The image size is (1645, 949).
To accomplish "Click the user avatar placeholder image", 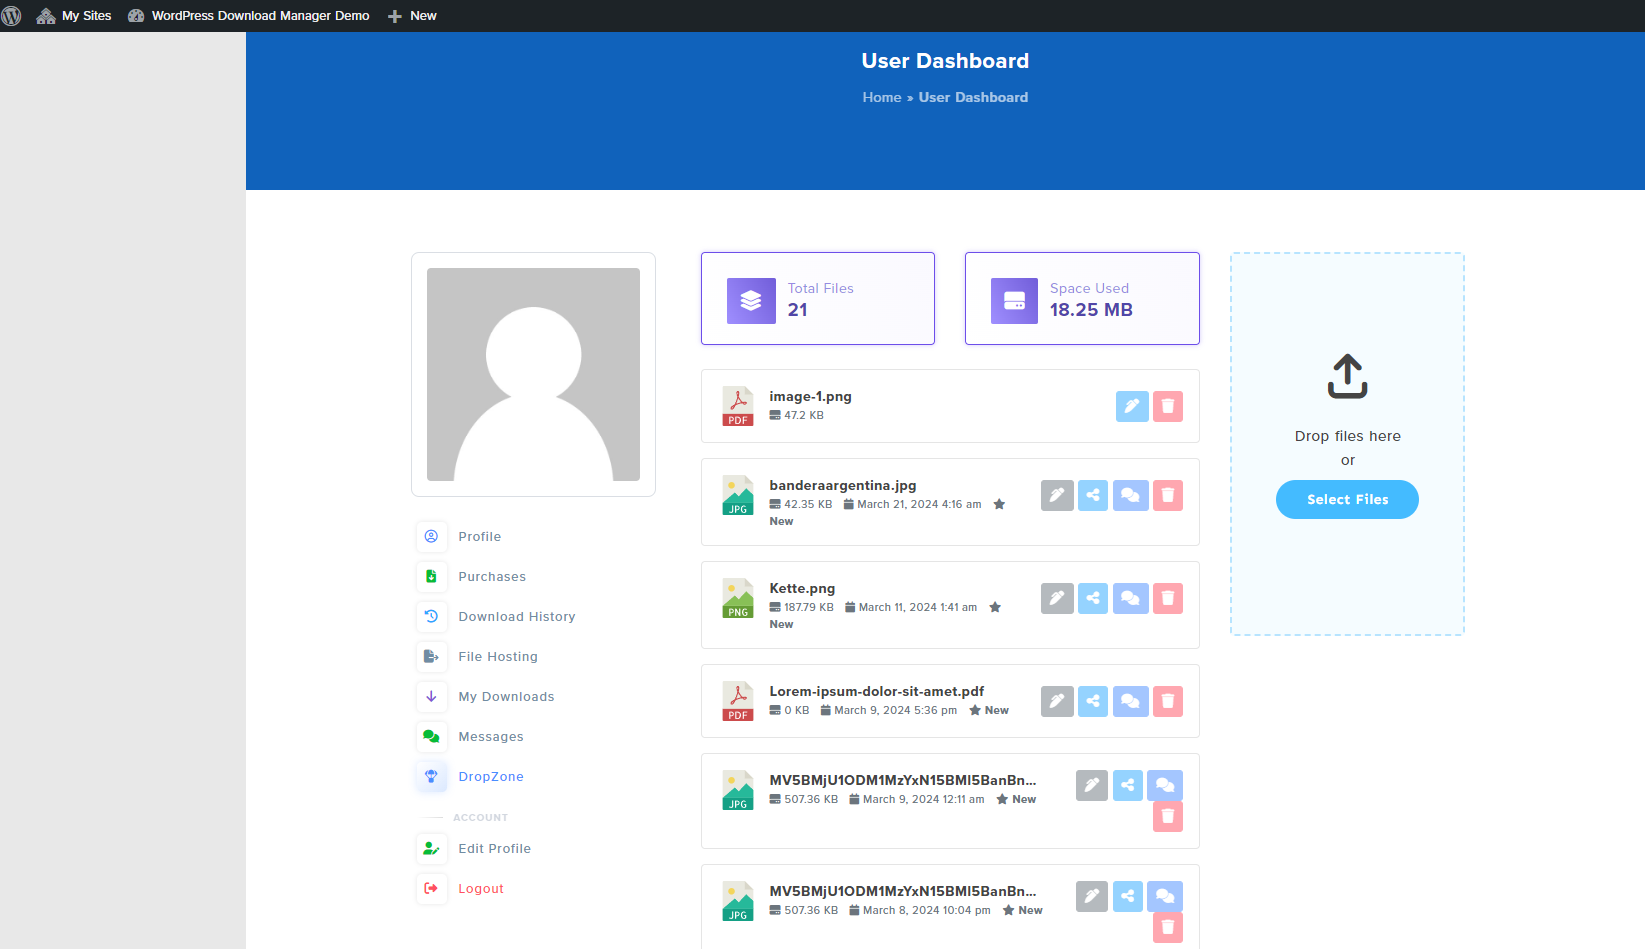I will click(533, 374).
